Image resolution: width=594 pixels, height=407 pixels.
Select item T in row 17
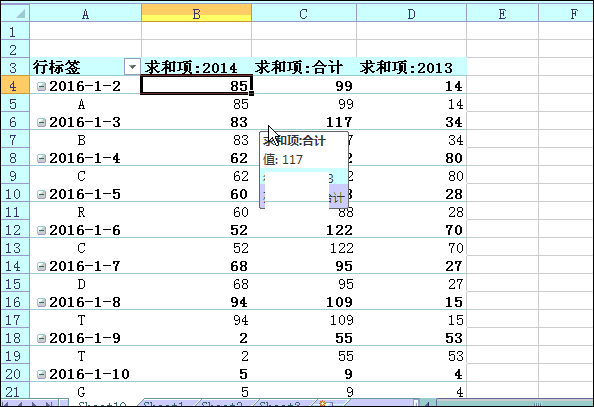pos(81,321)
